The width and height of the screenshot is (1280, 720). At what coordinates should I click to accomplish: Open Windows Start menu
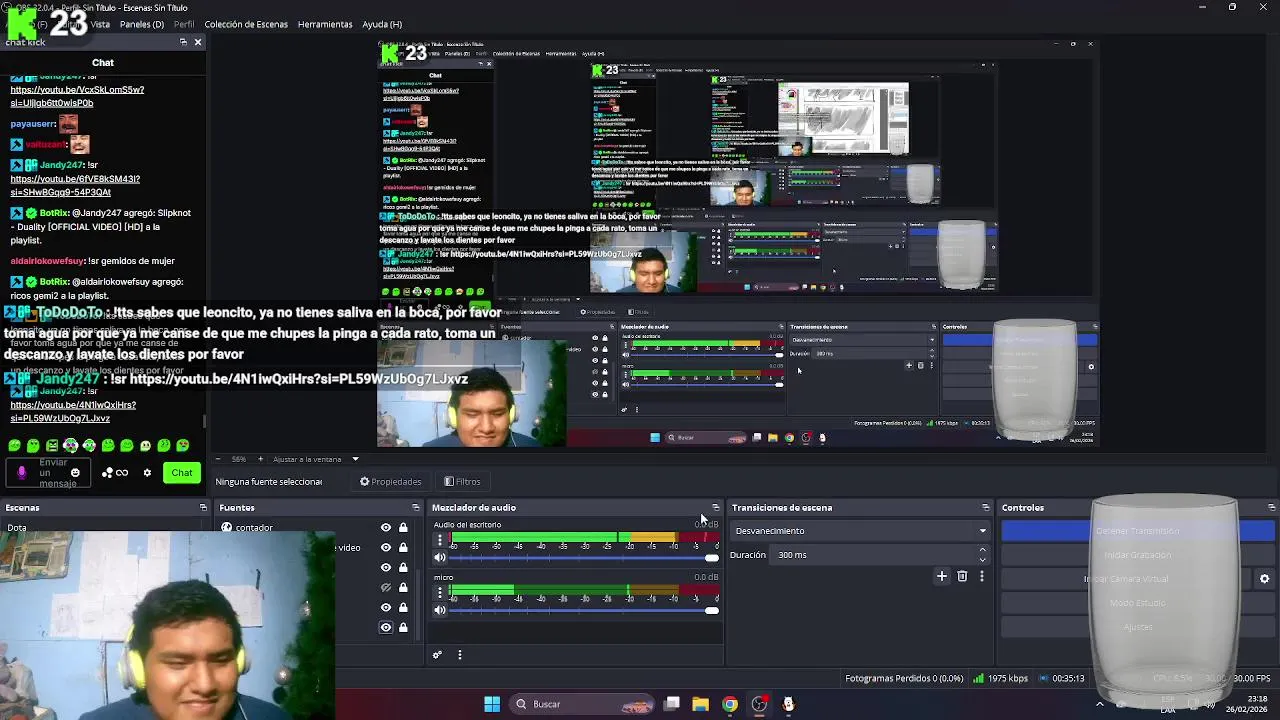(492, 704)
